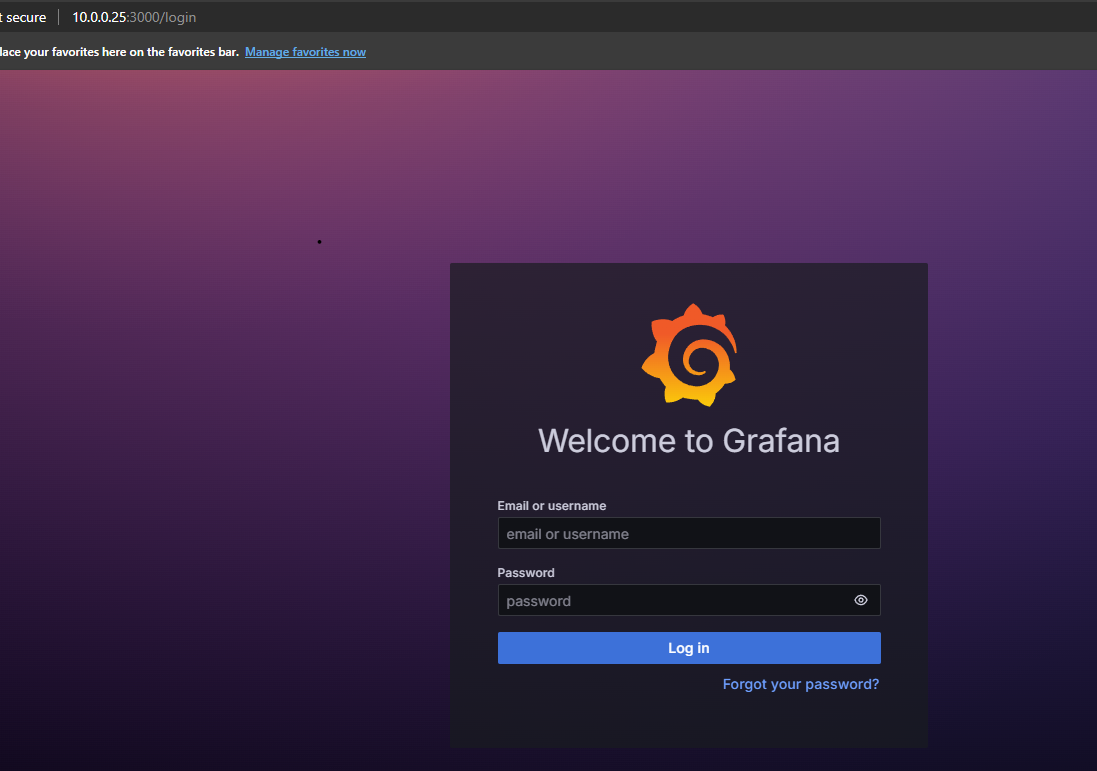This screenshot has width=1097, height=771.
Task: Click empty area below Forgot password link
Action: (689, 720)
